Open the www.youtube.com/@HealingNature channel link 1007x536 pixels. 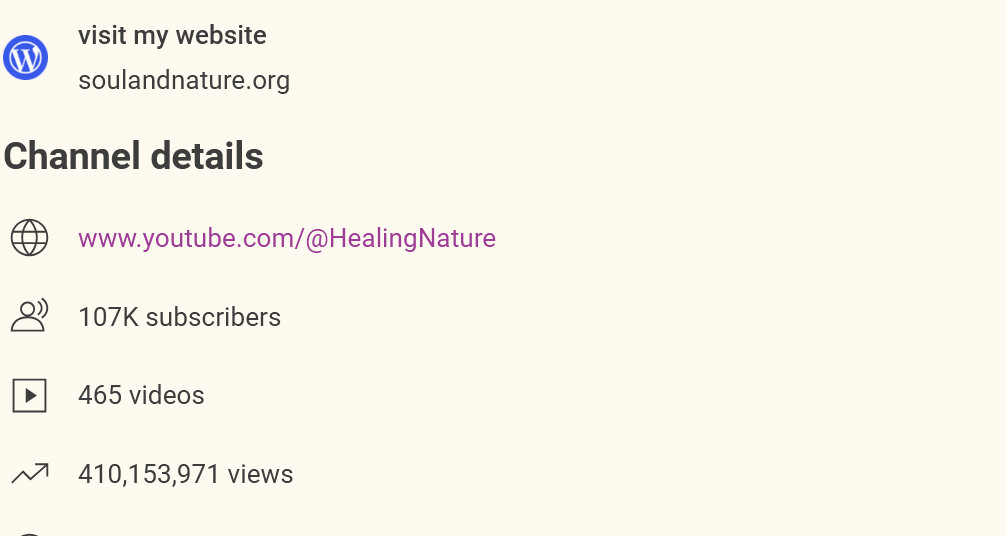286,238
